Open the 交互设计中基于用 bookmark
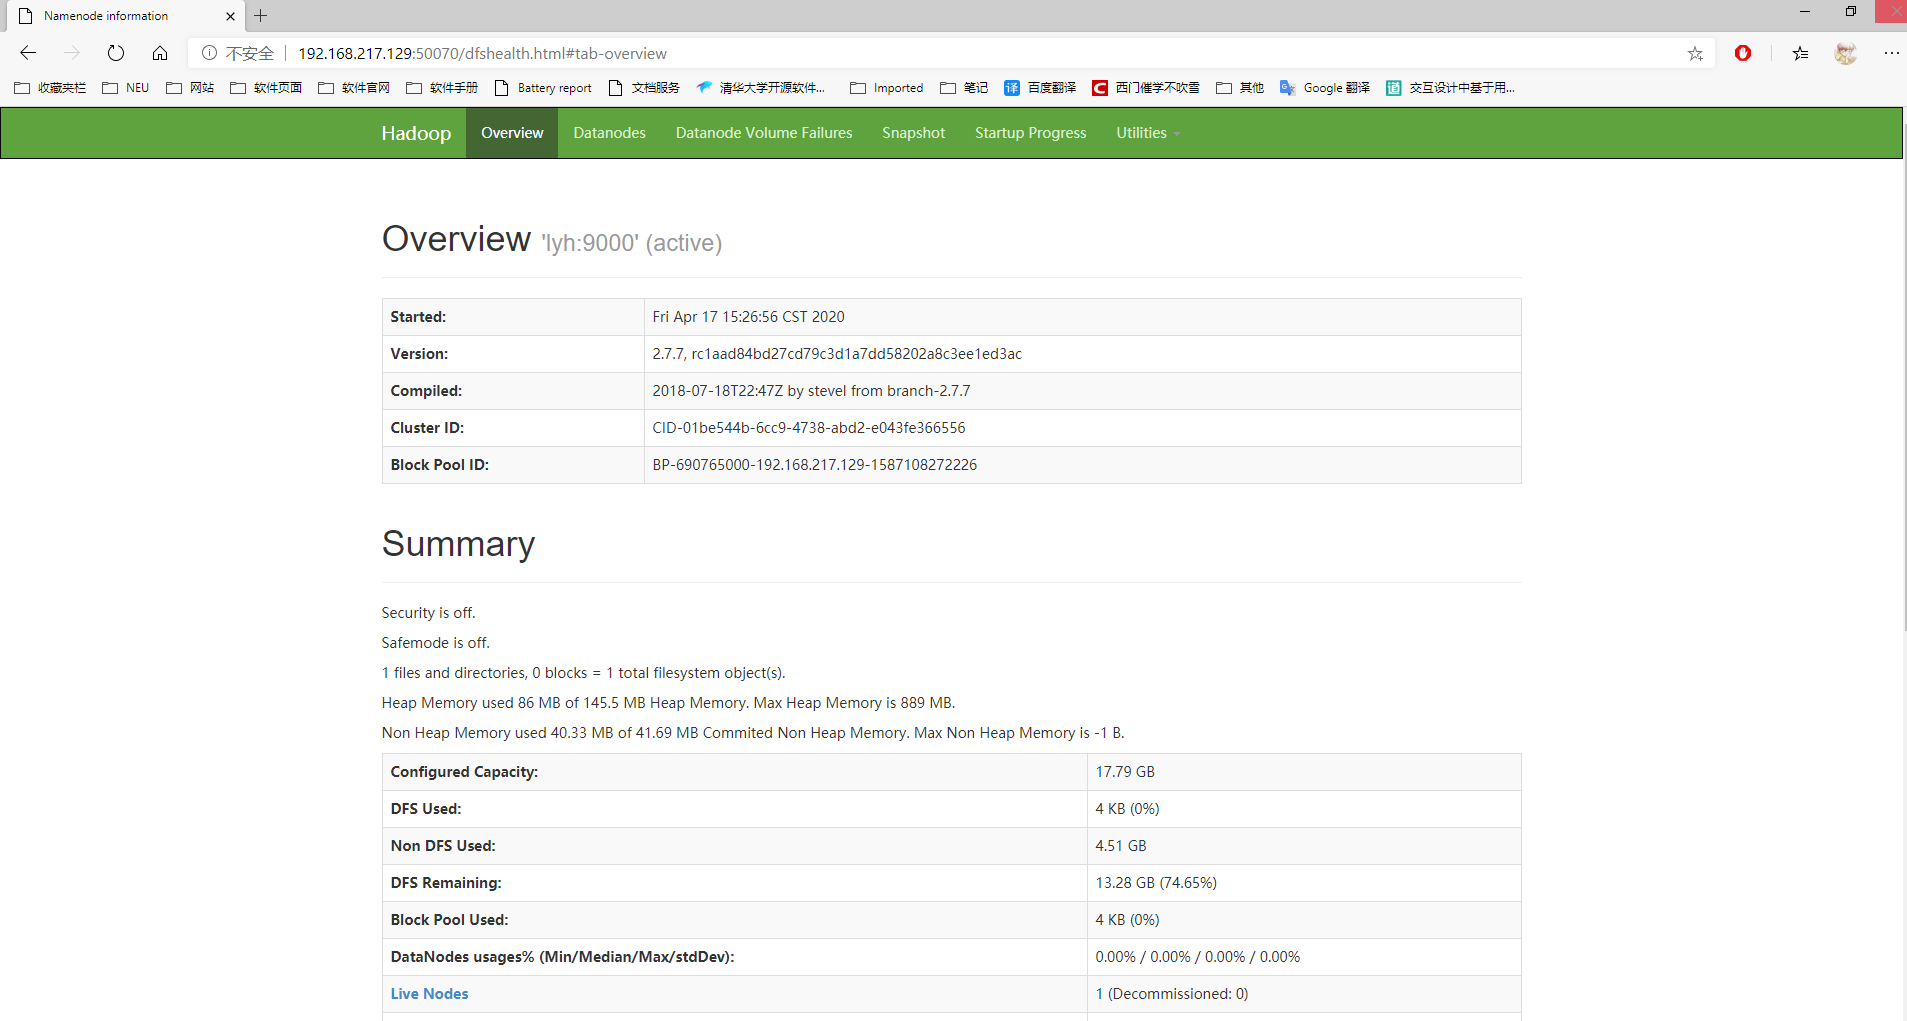Screen dimensions: 1907x1021 point(1450,88)
